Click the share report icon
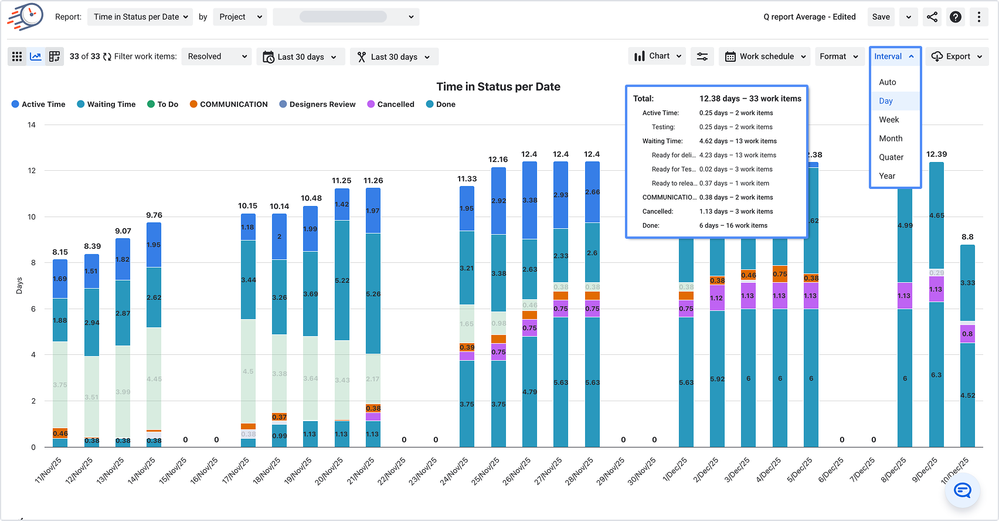 pyautogui.click(x=932, y=17)
